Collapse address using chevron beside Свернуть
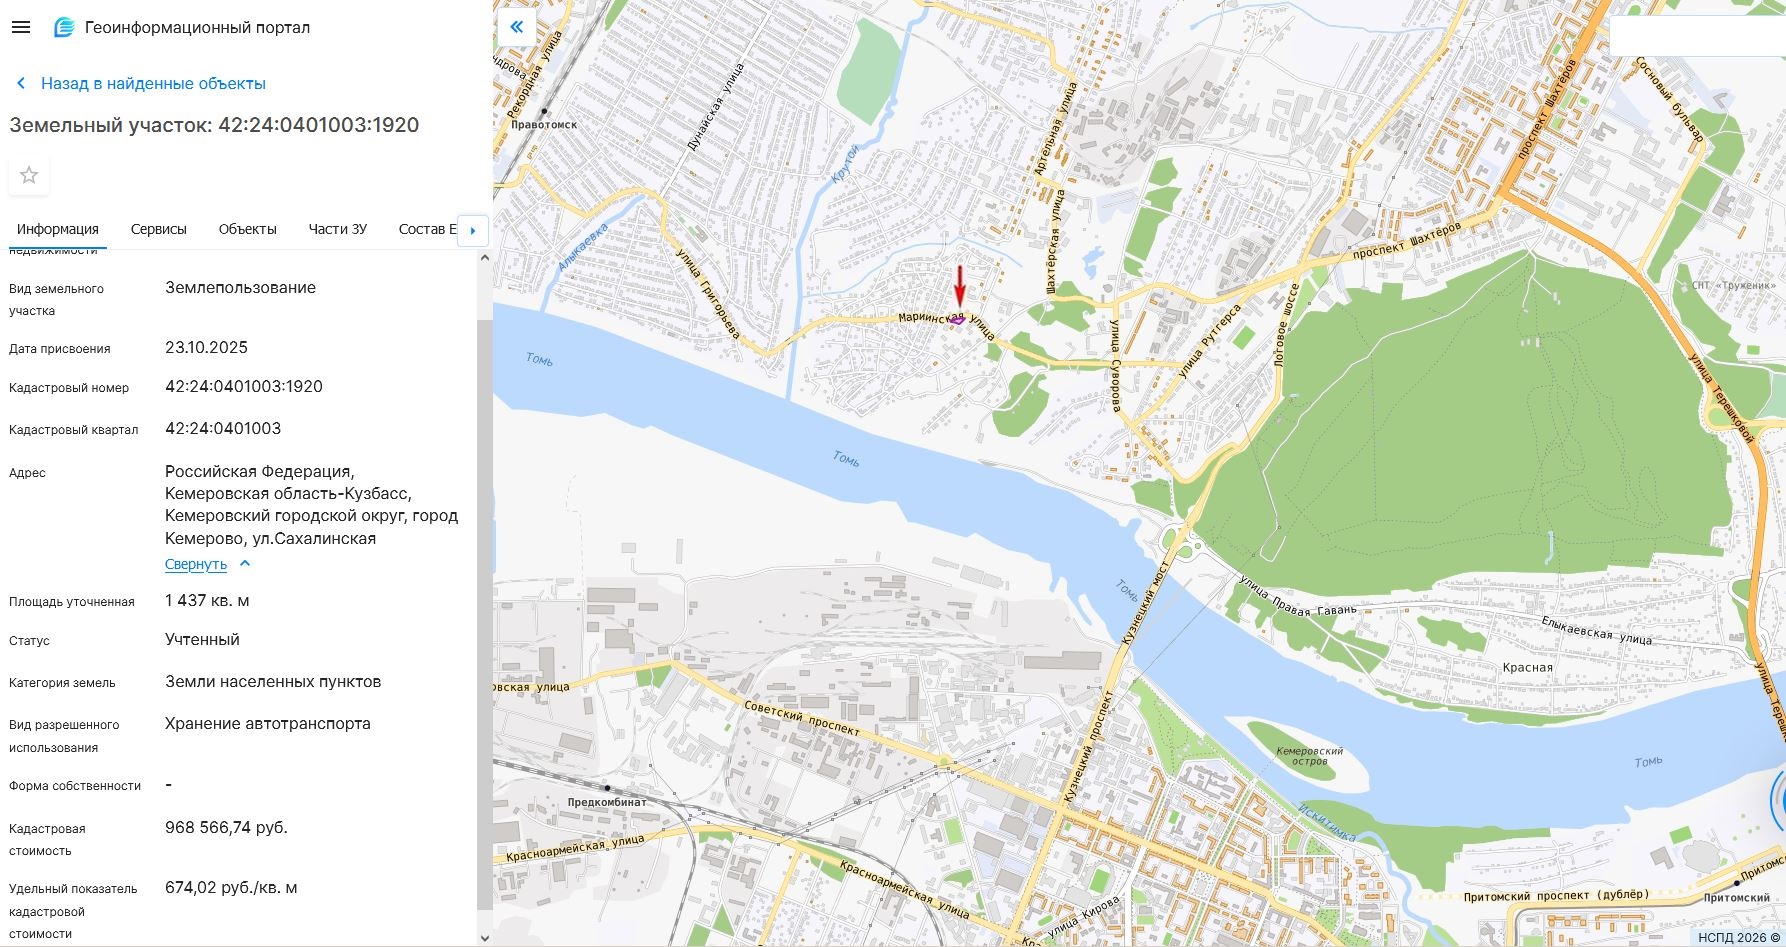This screenshot has height=947, width=1786. (245, 564)
